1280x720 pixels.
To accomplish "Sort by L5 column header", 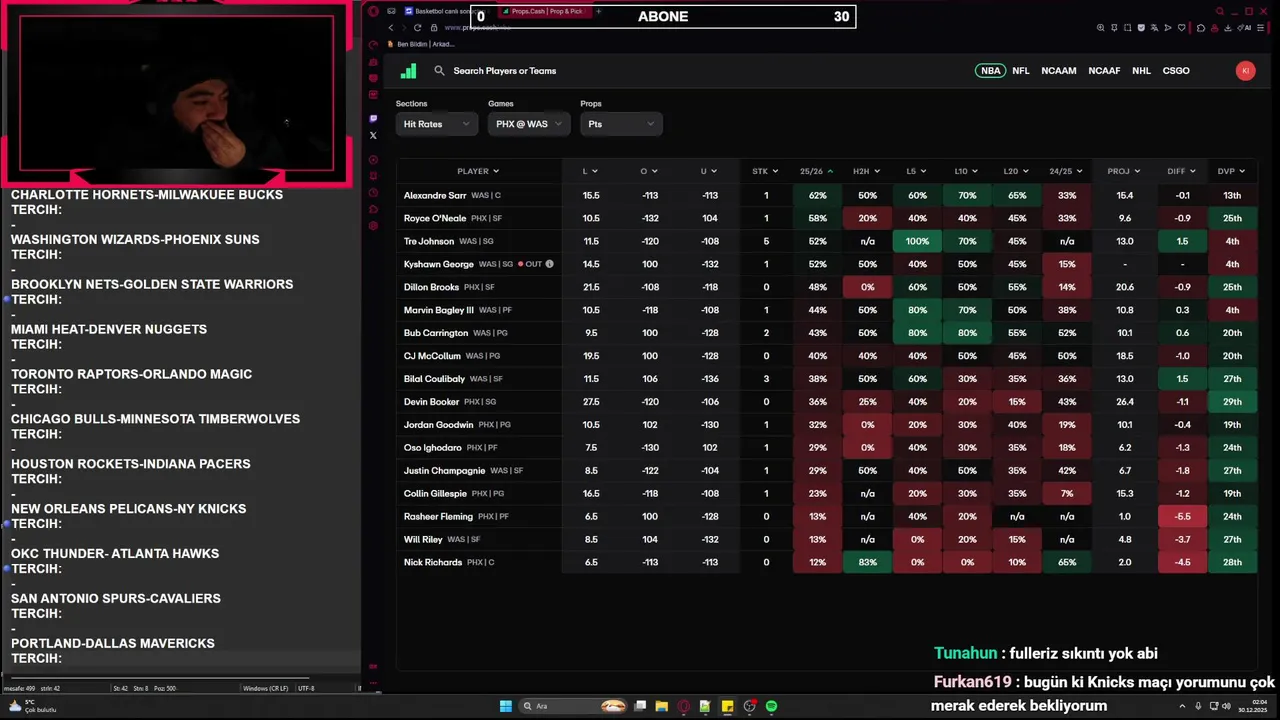I will [917, 171].
